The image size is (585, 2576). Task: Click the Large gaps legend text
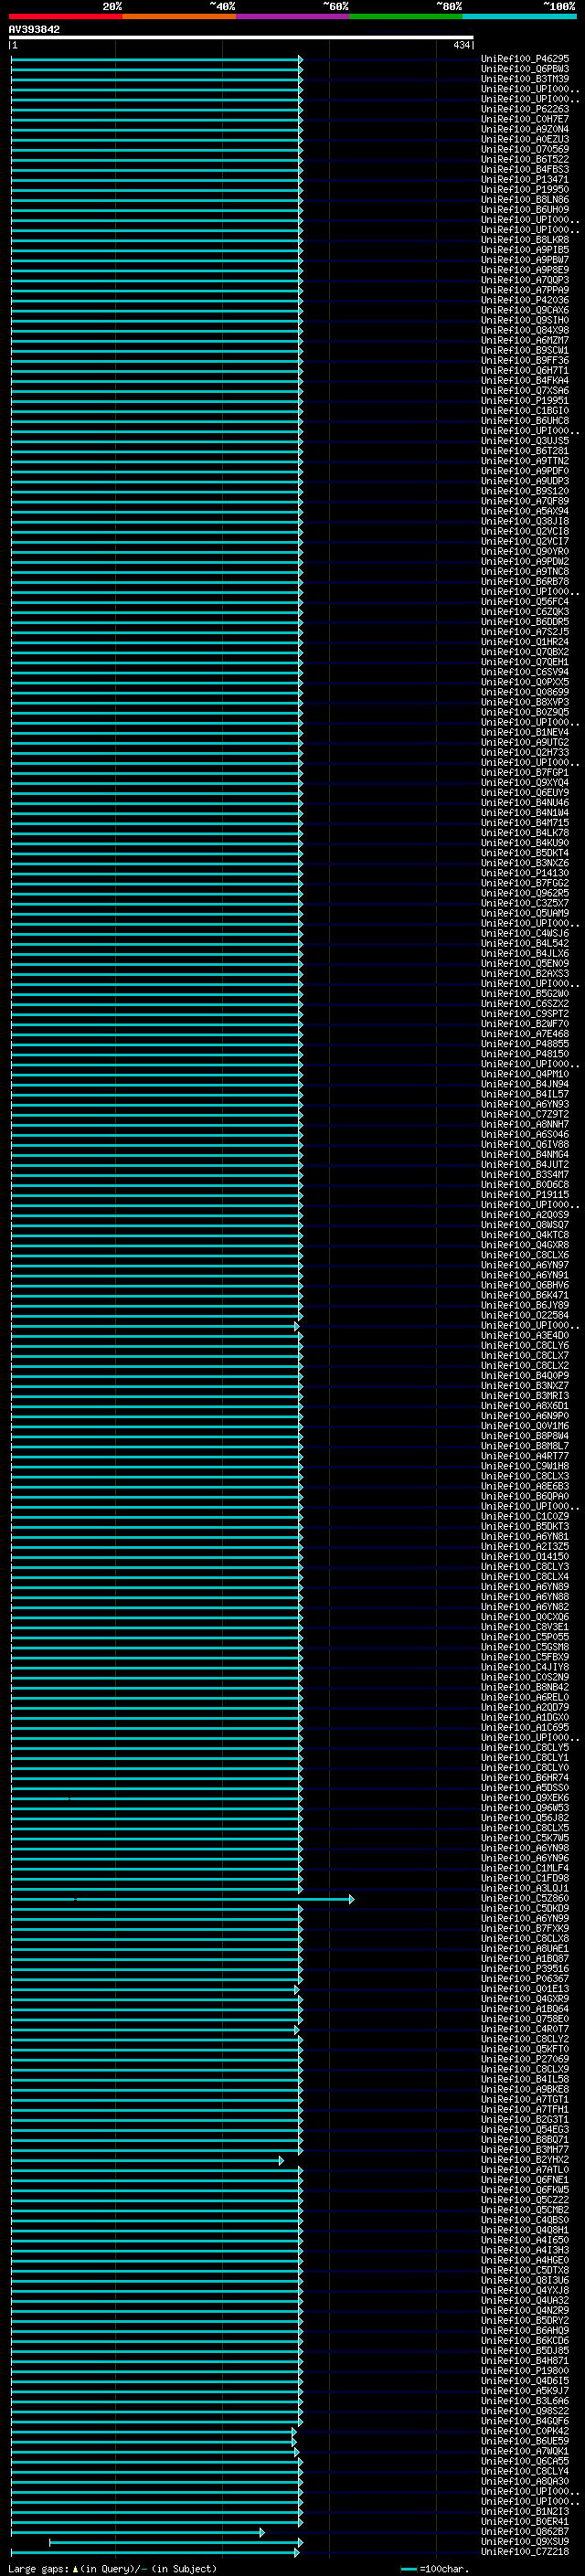tap(113, 2568)
